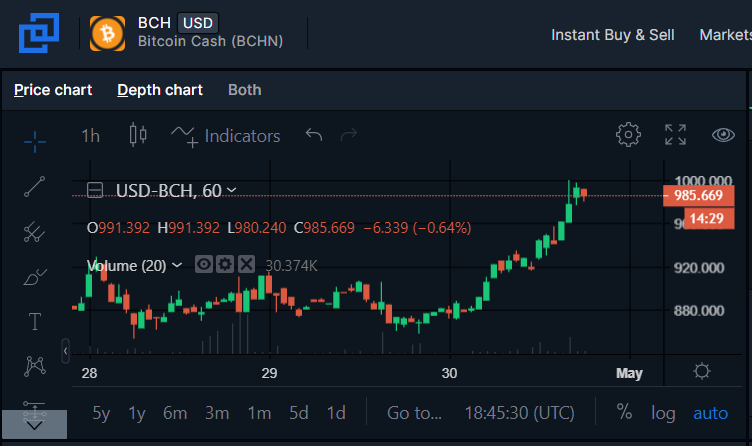Toggle eye icon to hide drawings
752x446 pixels.
pos(723,135)
